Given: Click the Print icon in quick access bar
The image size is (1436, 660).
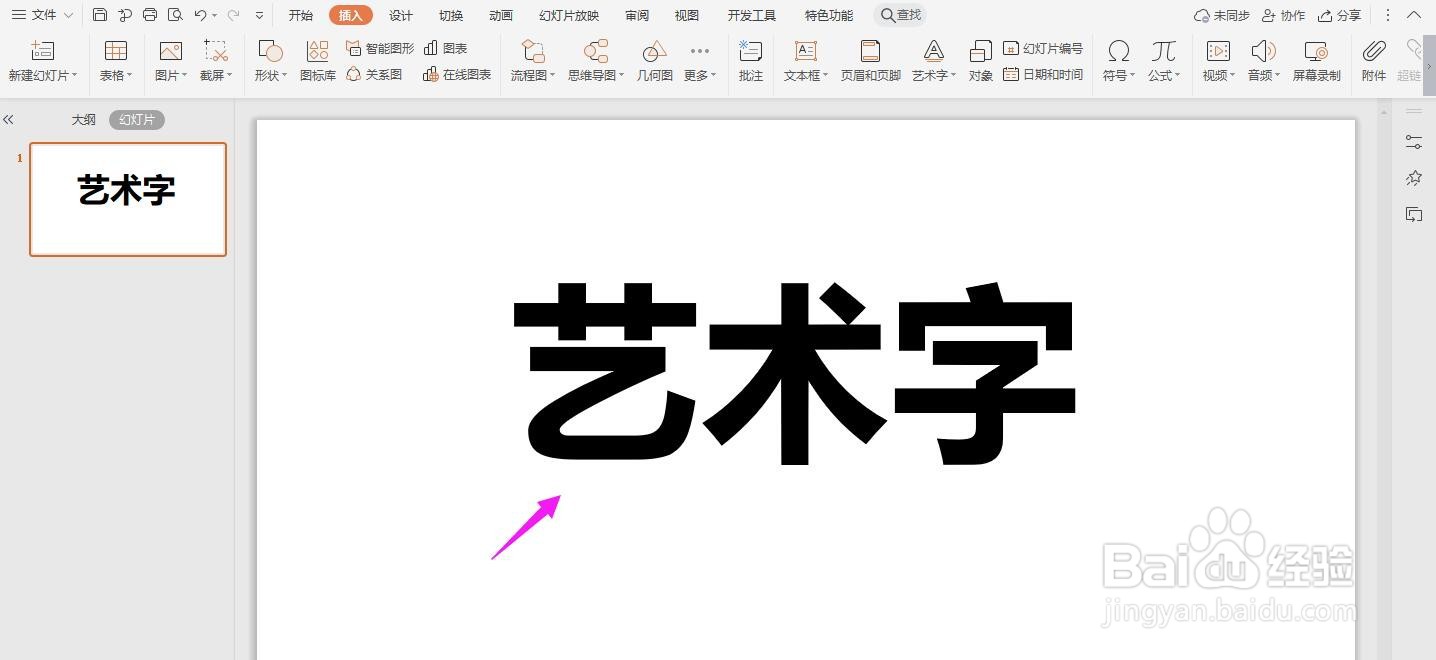Looking at the screenshot, I should [150, 15].
